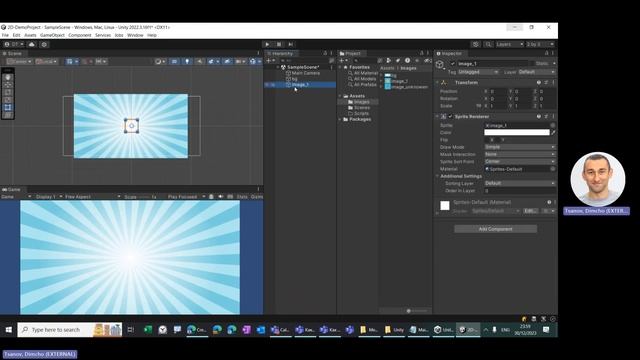Open the Tag dropdown showing Untagged

pos(478,72)
